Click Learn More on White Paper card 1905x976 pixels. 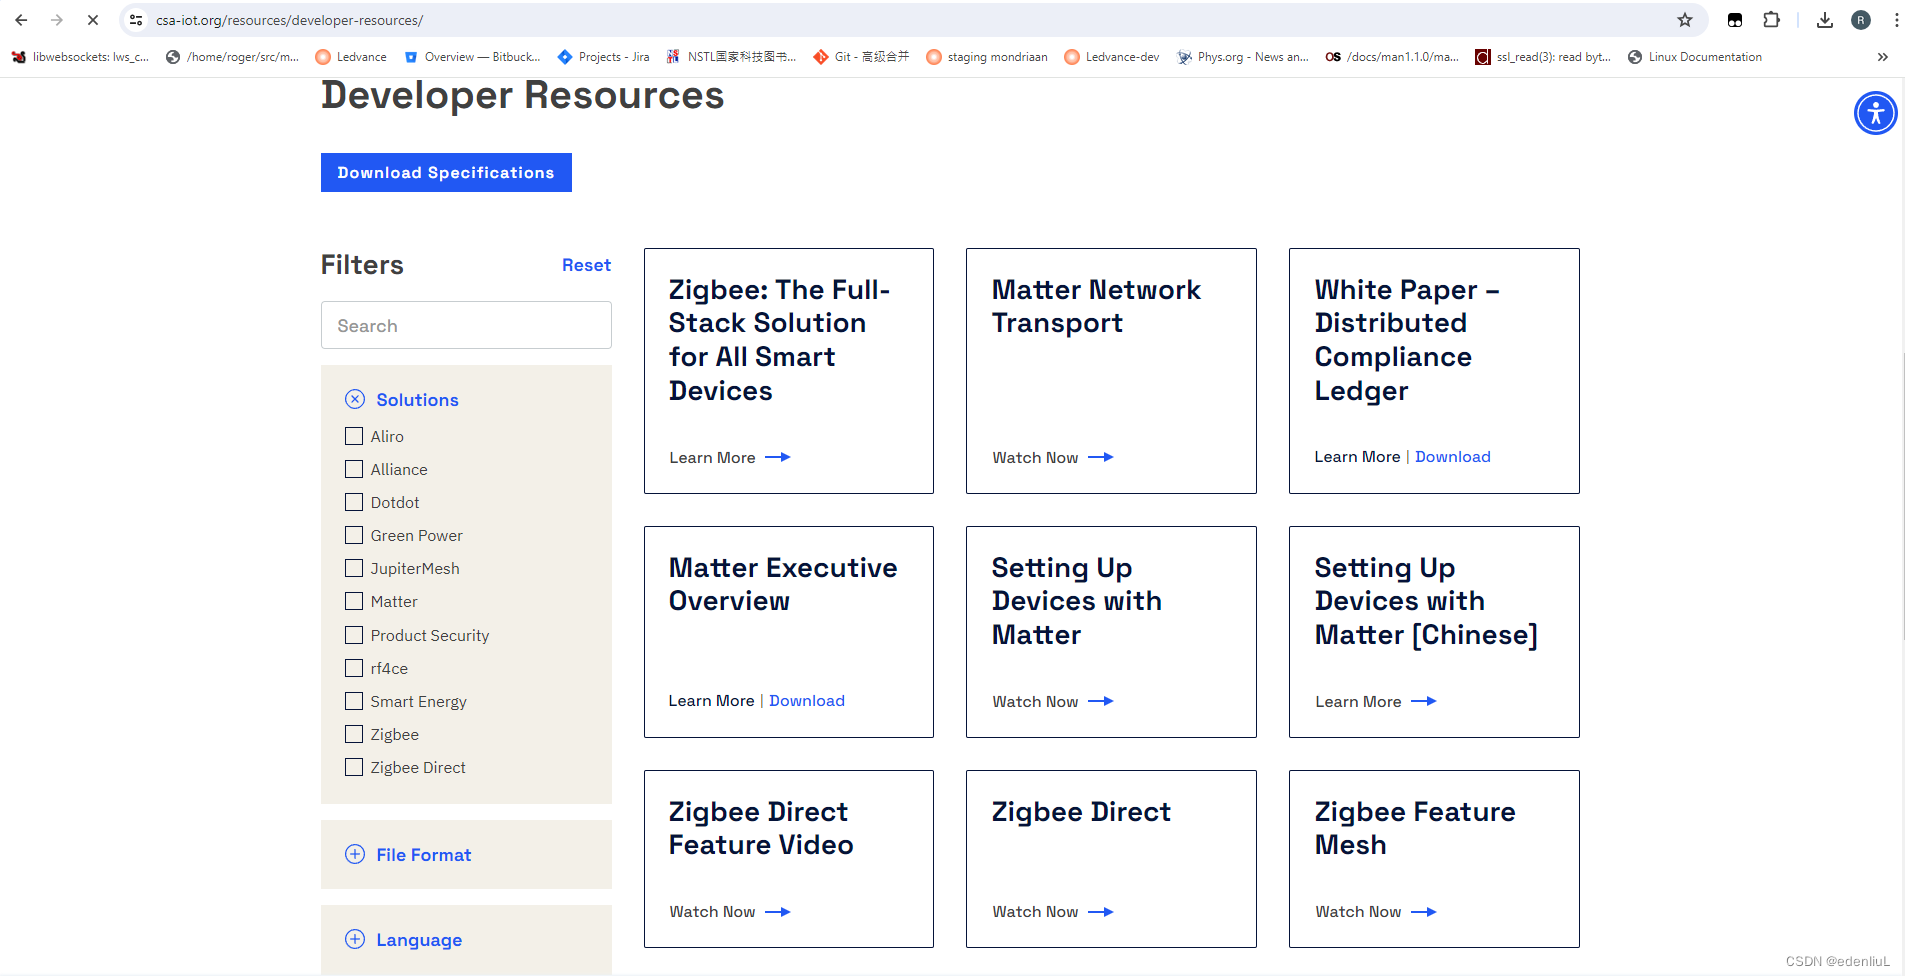[1357, 457]
